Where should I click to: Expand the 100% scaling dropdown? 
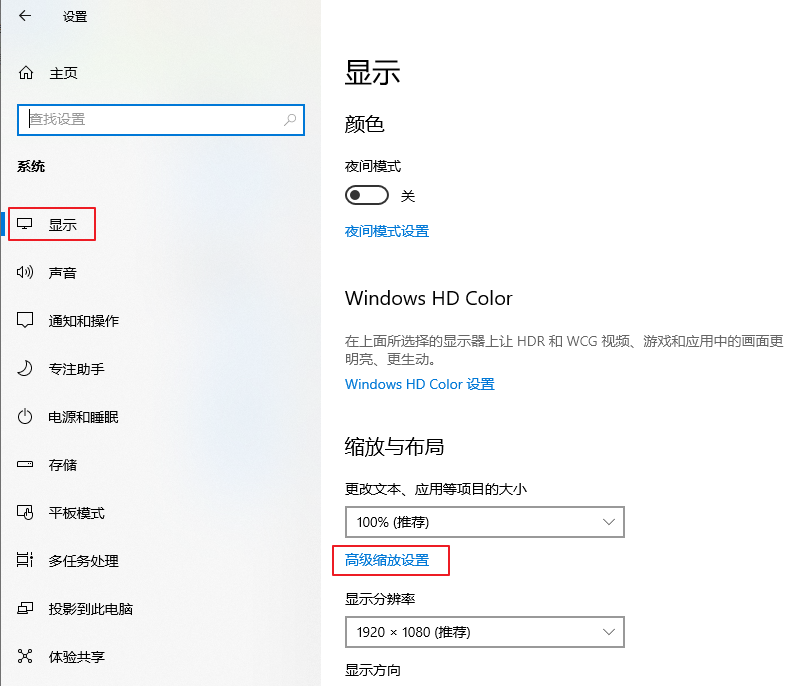tap(484, 522)
